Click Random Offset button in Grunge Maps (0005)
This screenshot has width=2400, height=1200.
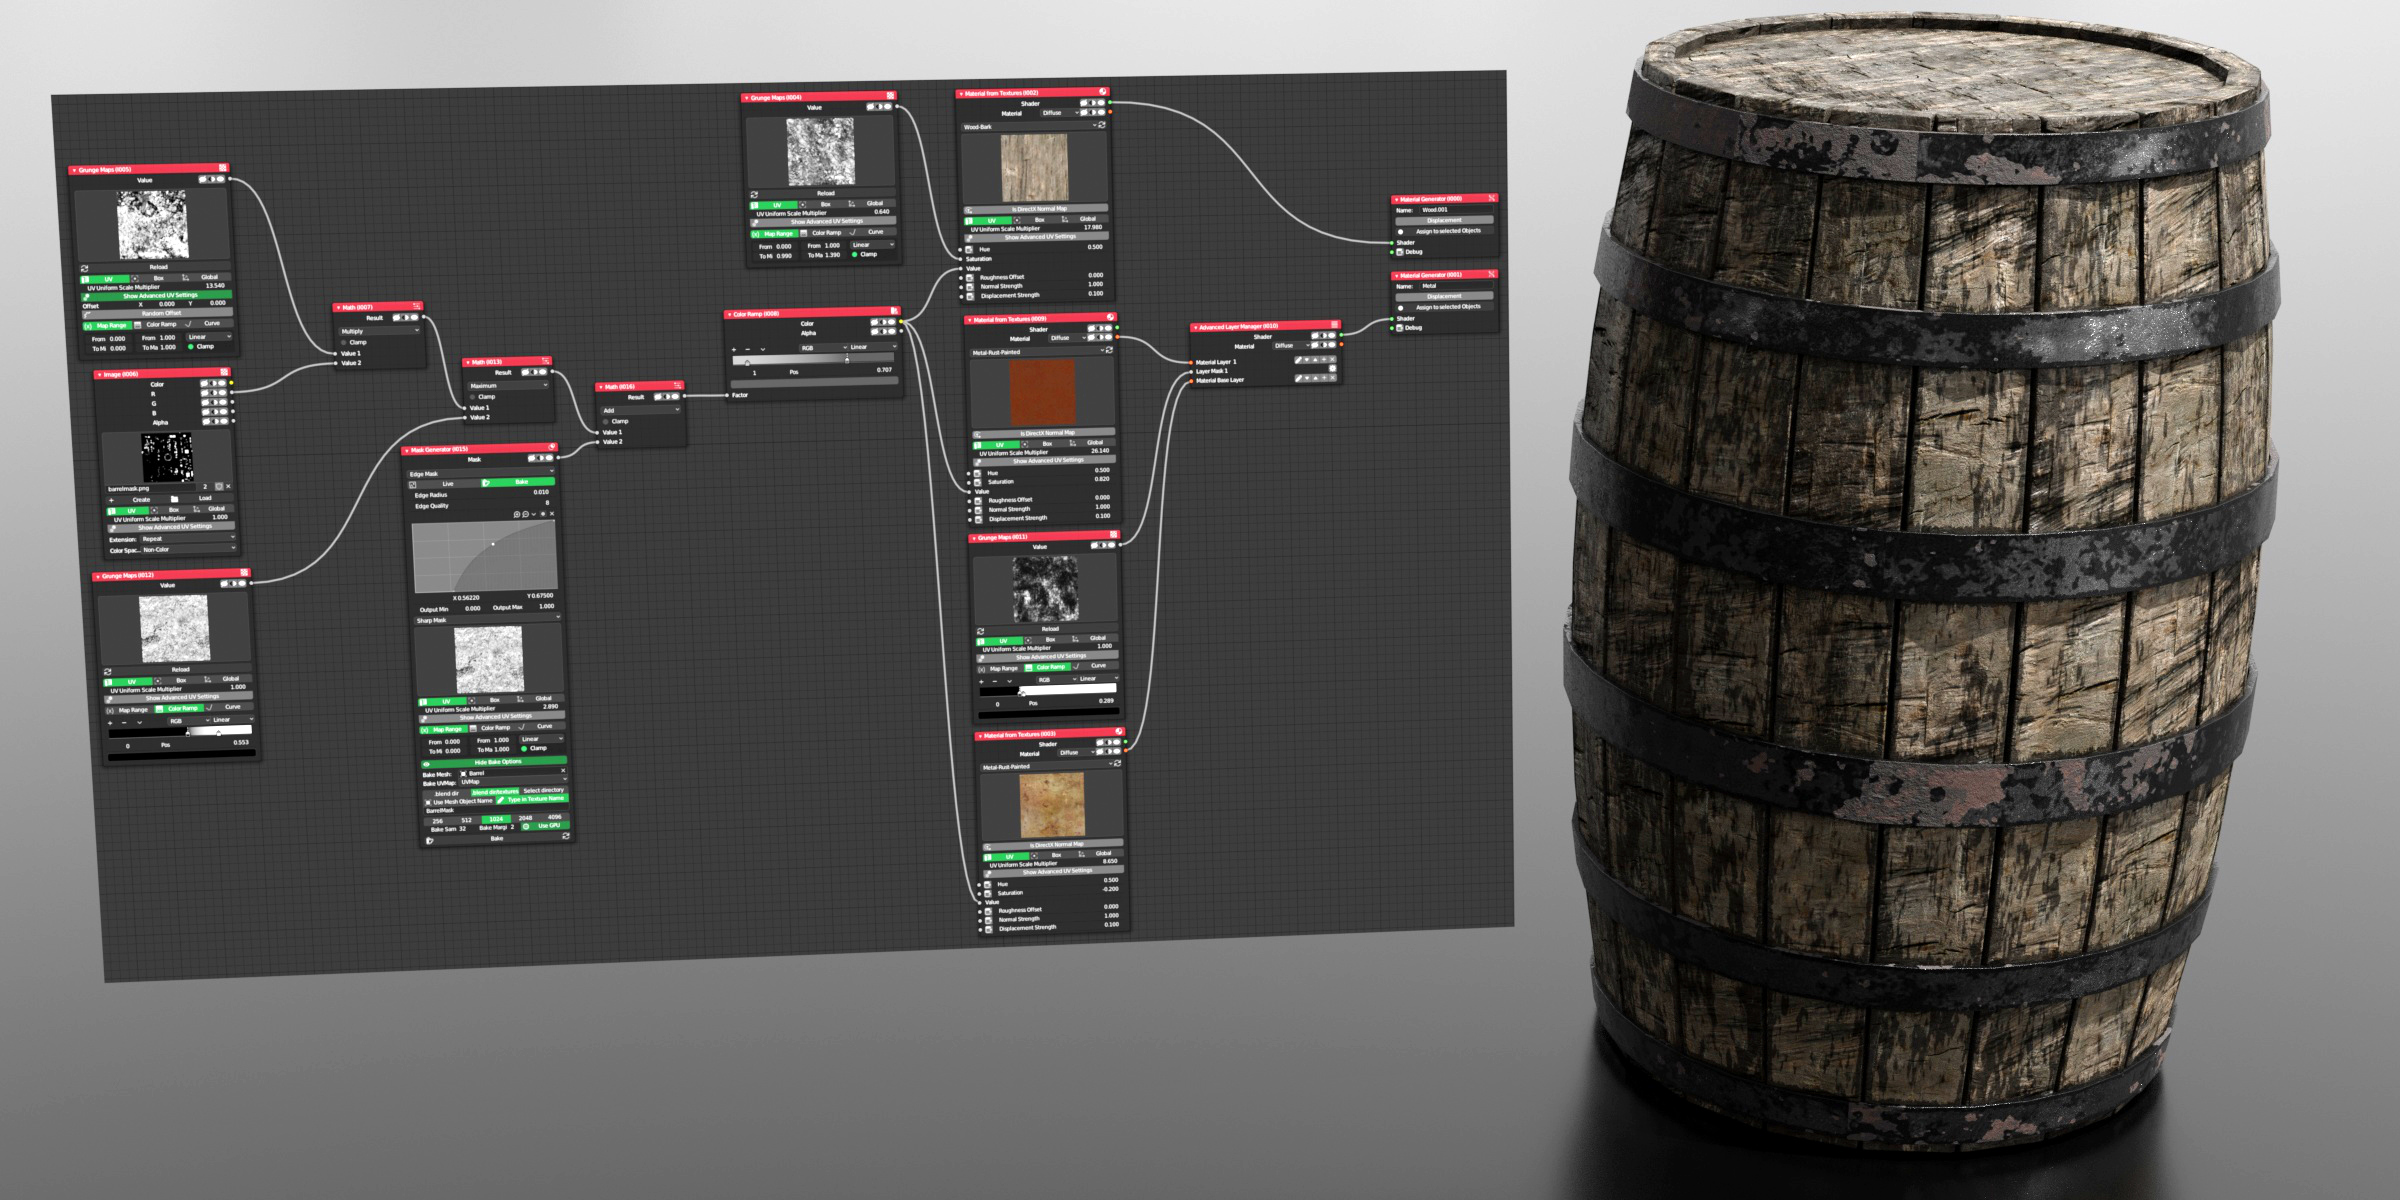[160, 314]
